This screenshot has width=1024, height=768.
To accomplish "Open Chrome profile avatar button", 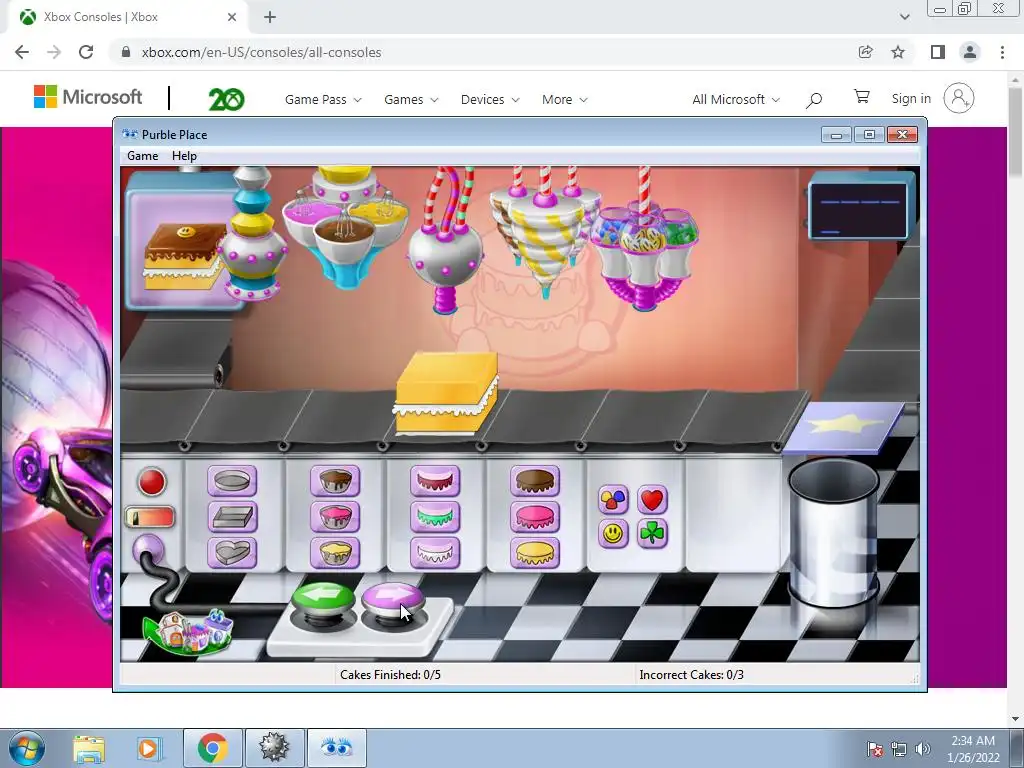I will click(970, 52).
